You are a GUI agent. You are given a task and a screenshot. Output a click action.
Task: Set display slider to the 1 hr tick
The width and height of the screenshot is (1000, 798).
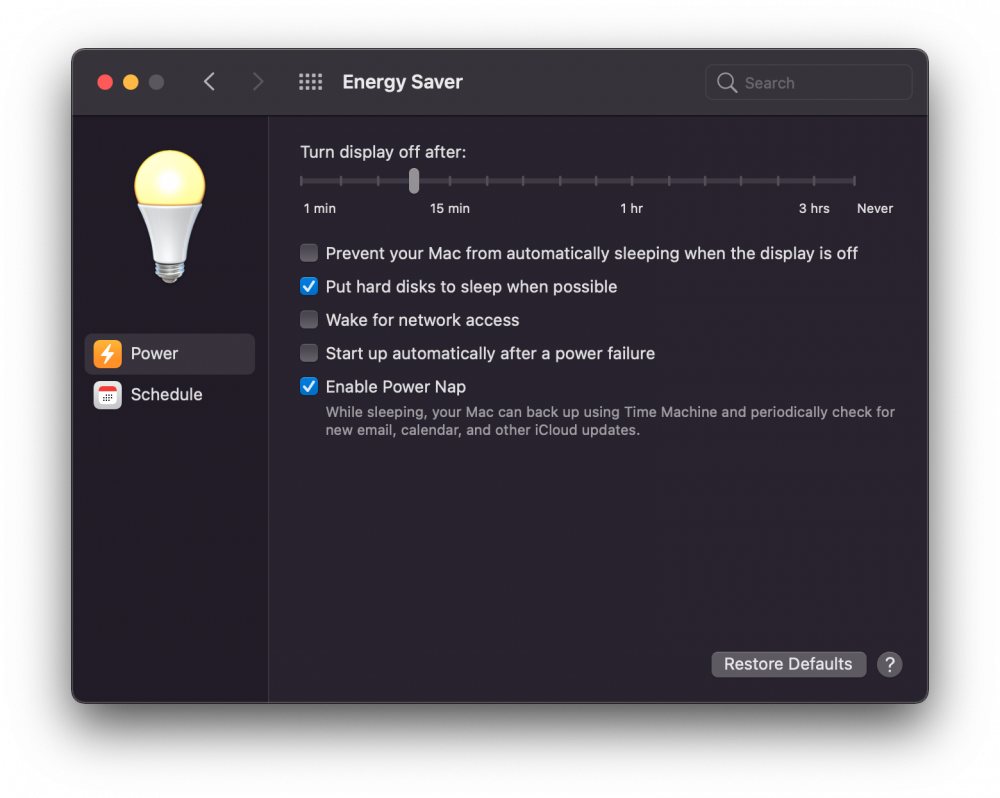tap(632, 181)
